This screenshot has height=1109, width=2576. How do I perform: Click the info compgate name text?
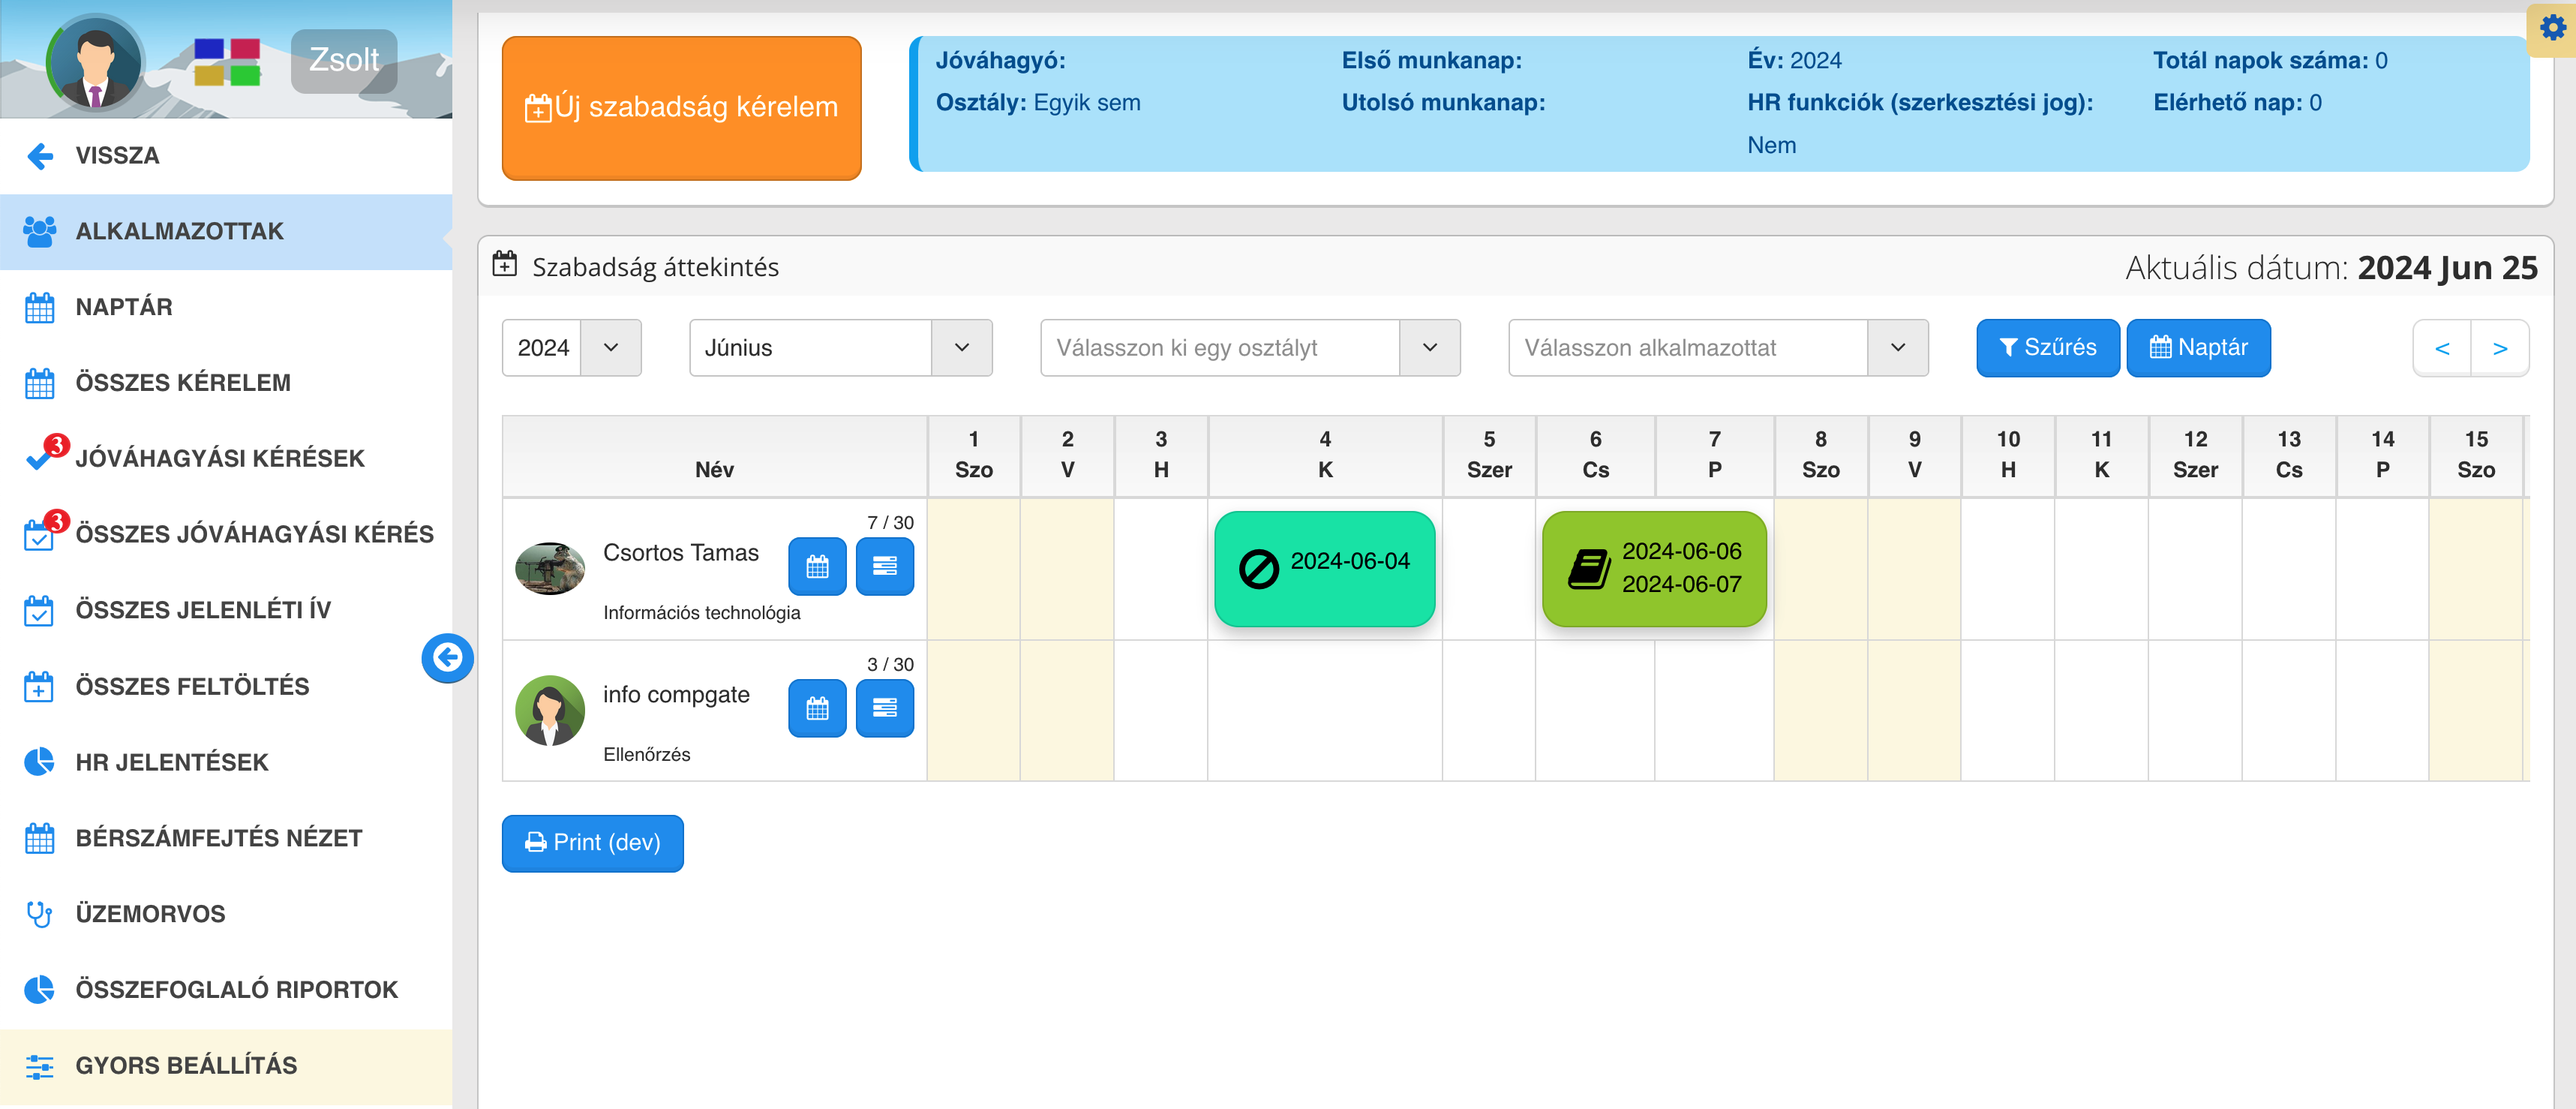676,695
